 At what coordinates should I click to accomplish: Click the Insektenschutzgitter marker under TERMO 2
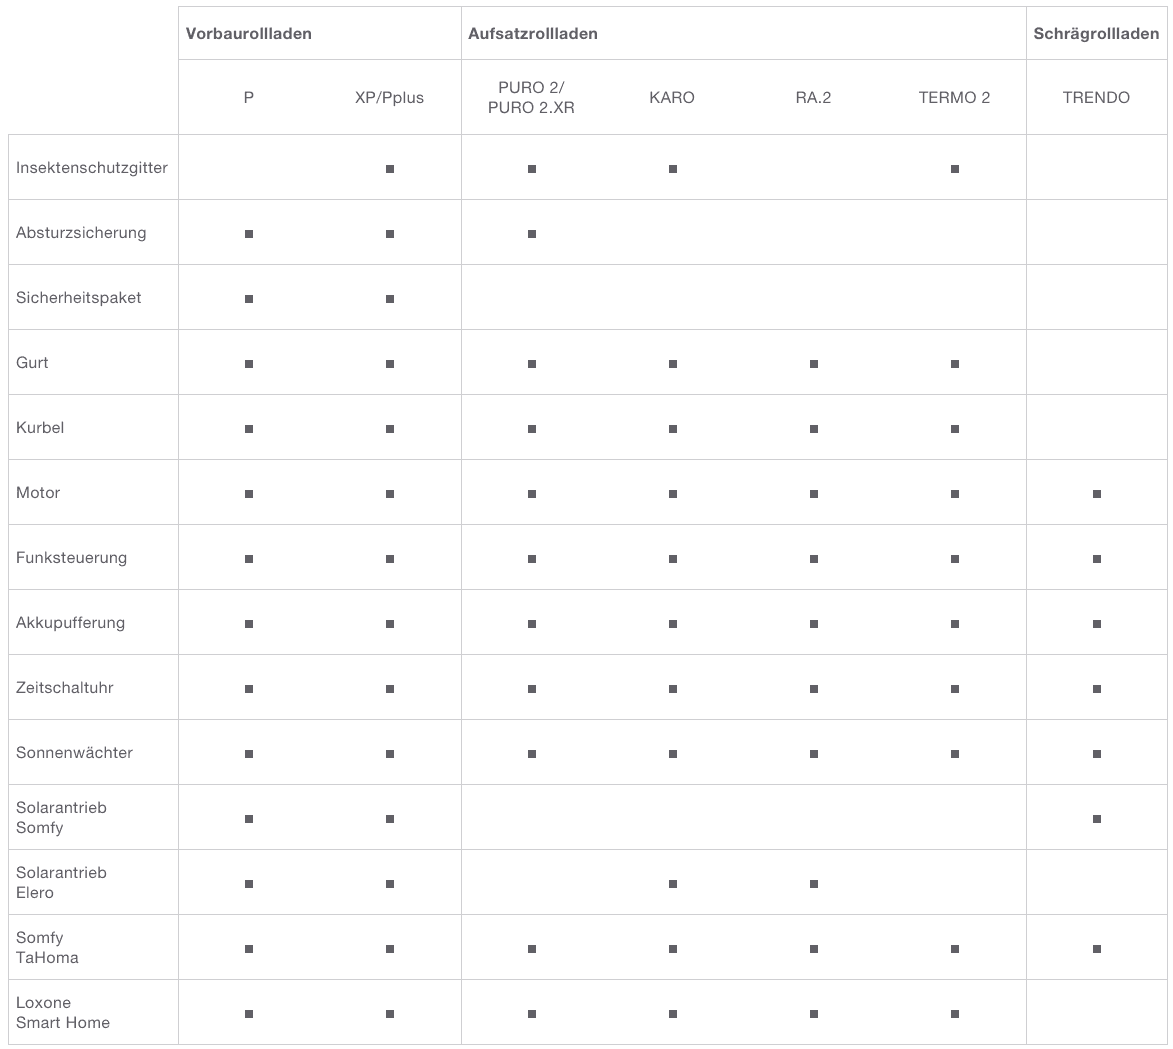[955, 169]
